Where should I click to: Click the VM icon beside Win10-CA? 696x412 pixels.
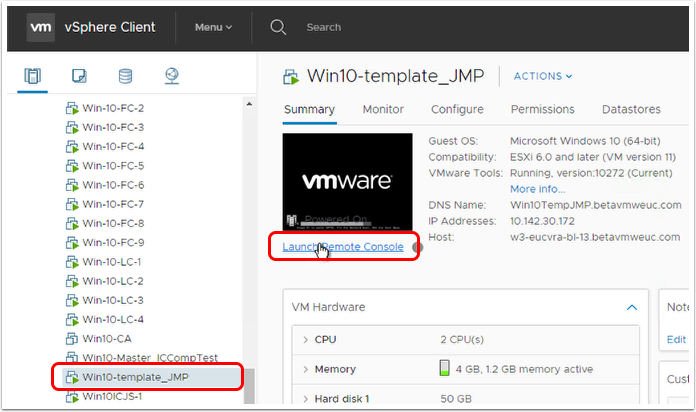tap(72, 339)
